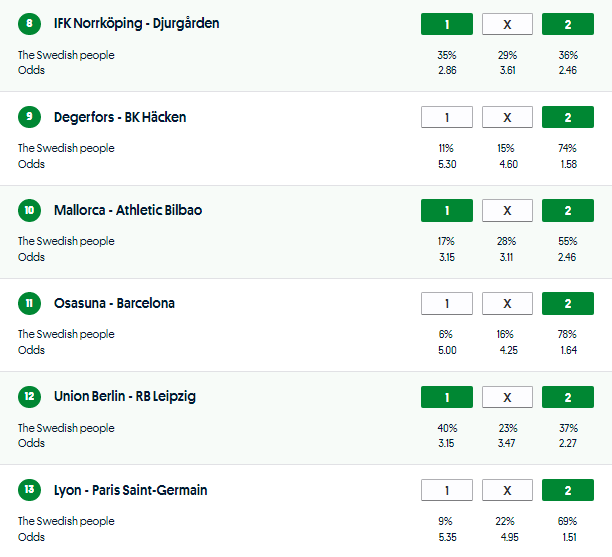Open the Osasuna - Barcelona match title
The width and height of the screenshot is (612, 557).
(x=114, y=303)
